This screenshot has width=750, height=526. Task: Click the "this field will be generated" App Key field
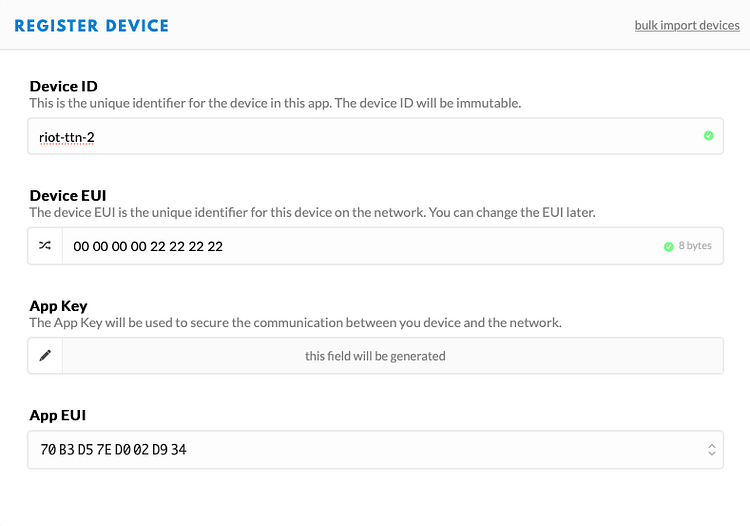tap(375, 356)
